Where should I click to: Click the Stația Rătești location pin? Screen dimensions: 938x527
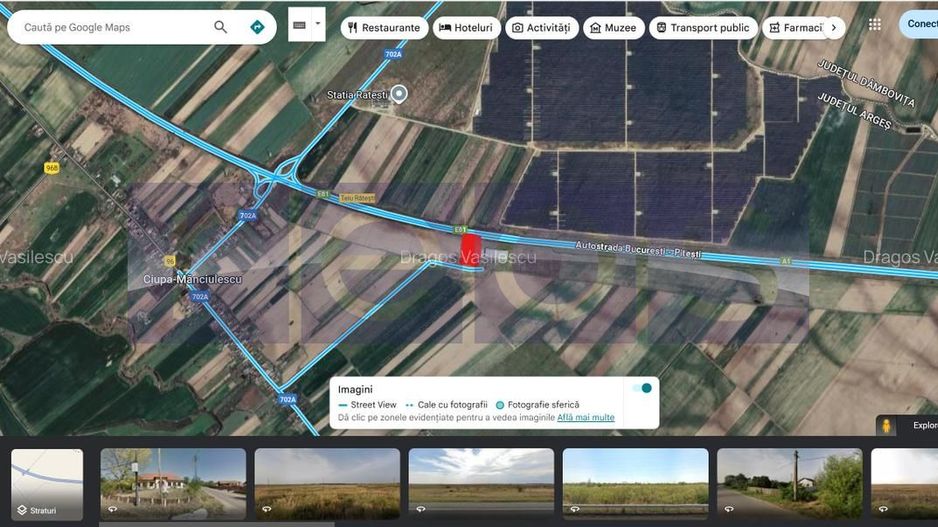[x=399, y=94]
